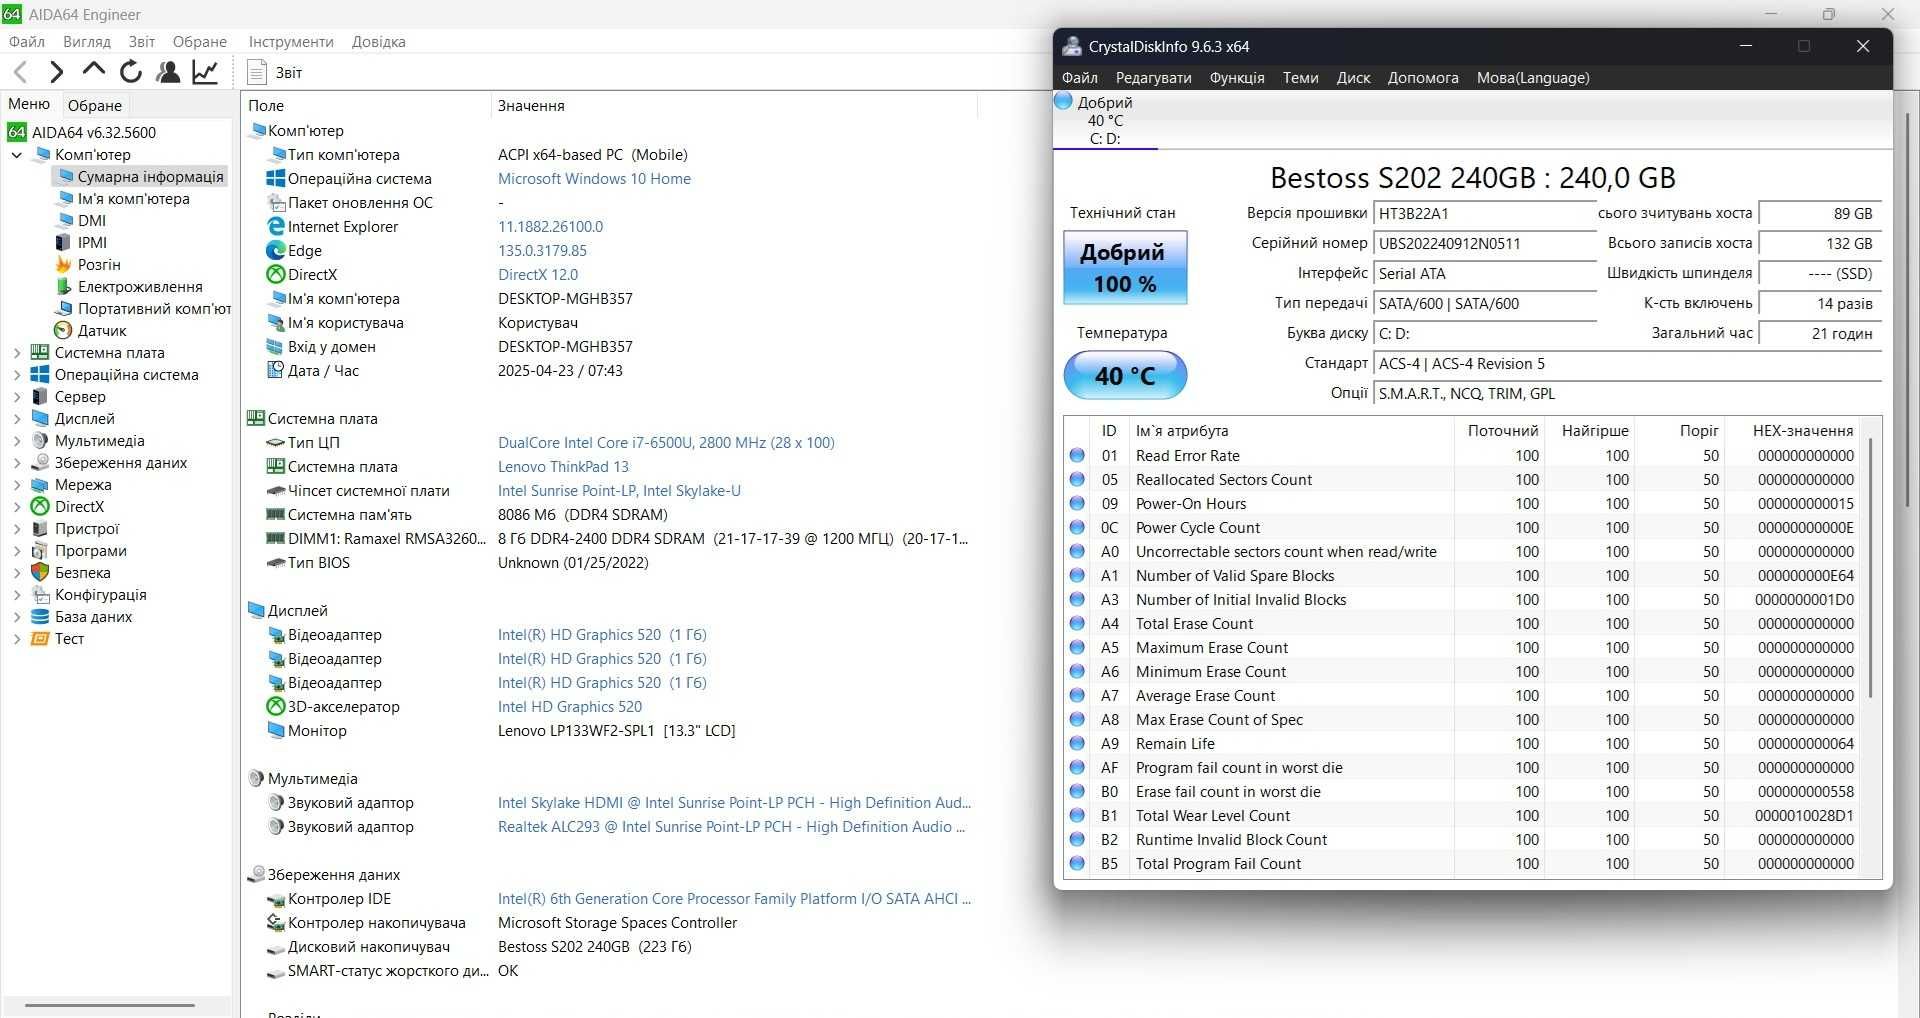Viewport: 1920px width, 1018px height.
Task: Click Windows icon beside Операційна система field
Action: 276,179
